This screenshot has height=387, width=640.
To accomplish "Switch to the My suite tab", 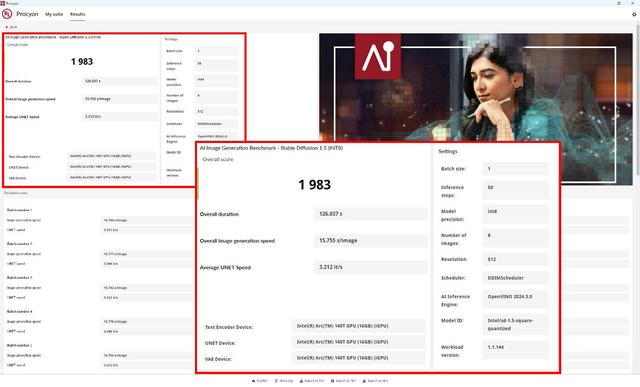I will pos(54,14).
